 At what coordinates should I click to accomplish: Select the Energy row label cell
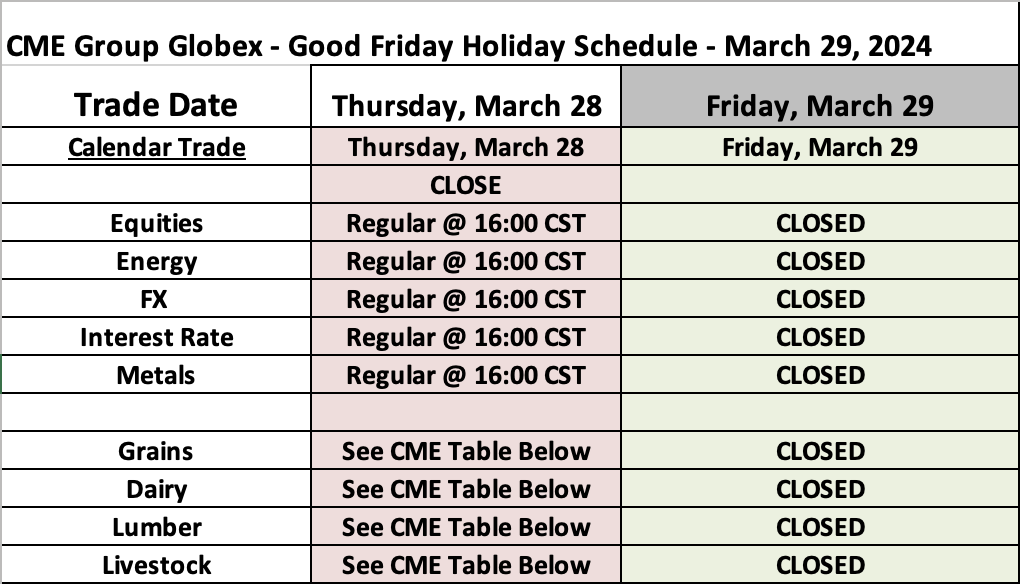(x=156, y=262)
